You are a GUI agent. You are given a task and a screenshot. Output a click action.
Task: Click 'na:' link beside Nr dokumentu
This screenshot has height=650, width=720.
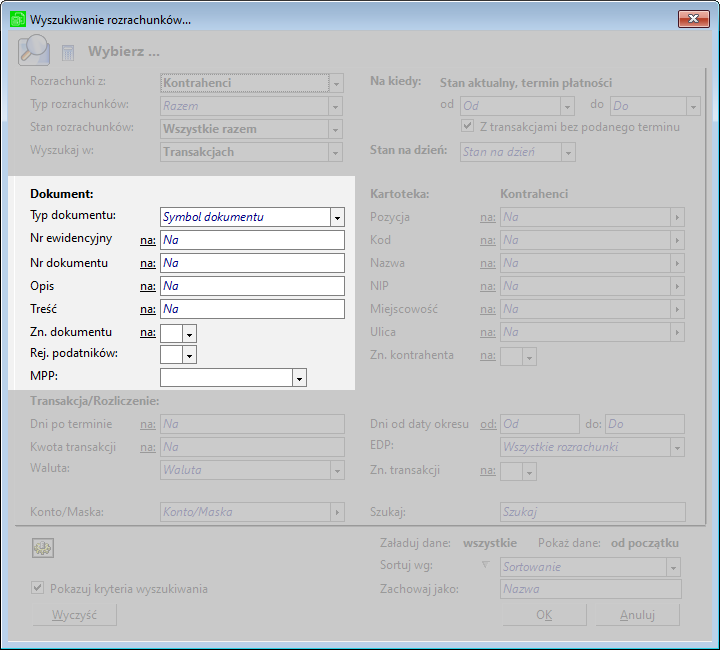pos(148,263)
